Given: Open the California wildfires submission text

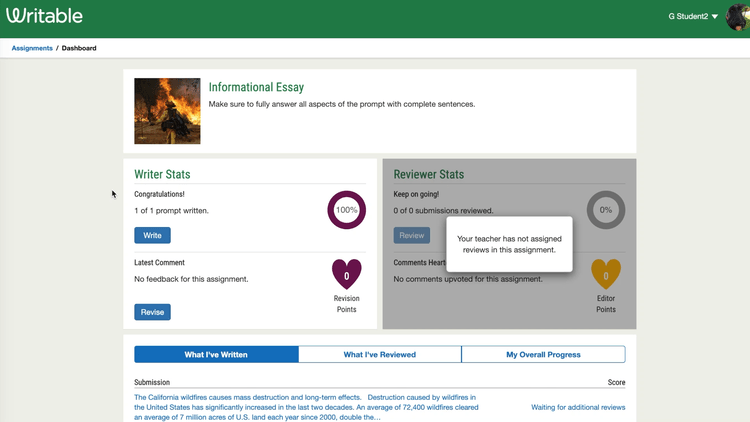Looking at the screenshot, I should (x=306, y=407).
